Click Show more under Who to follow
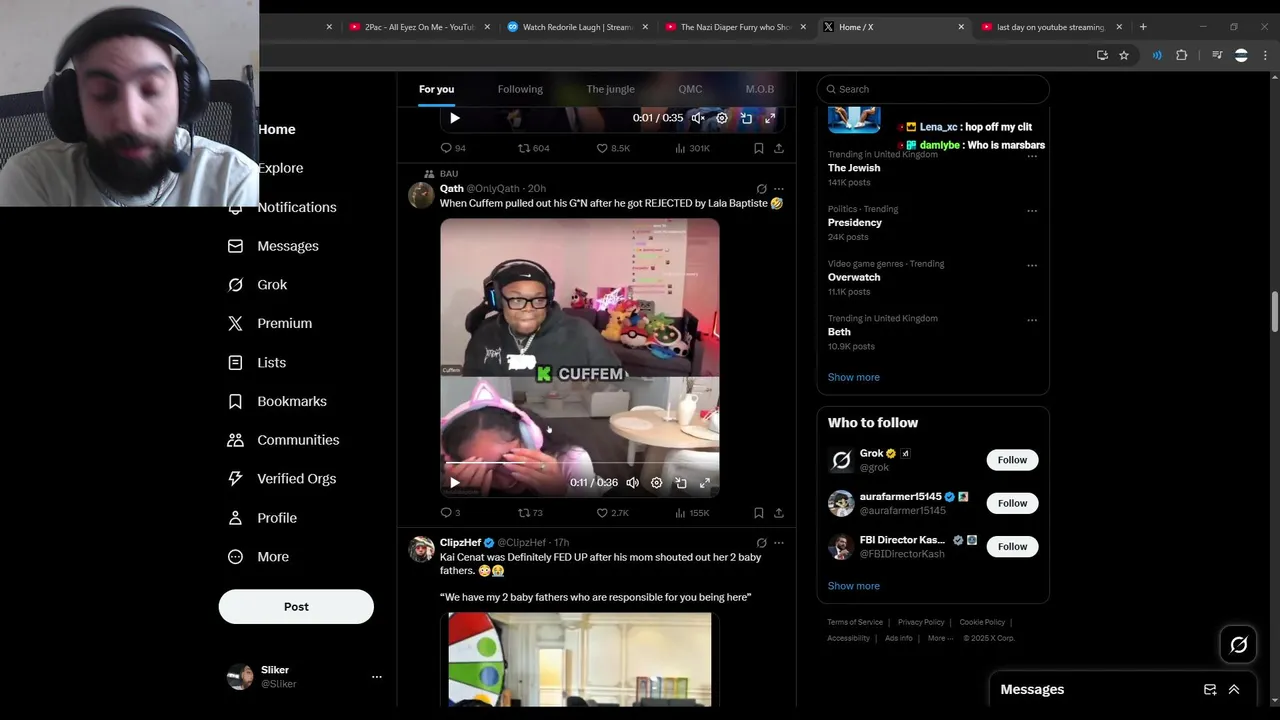 [853, 586]
